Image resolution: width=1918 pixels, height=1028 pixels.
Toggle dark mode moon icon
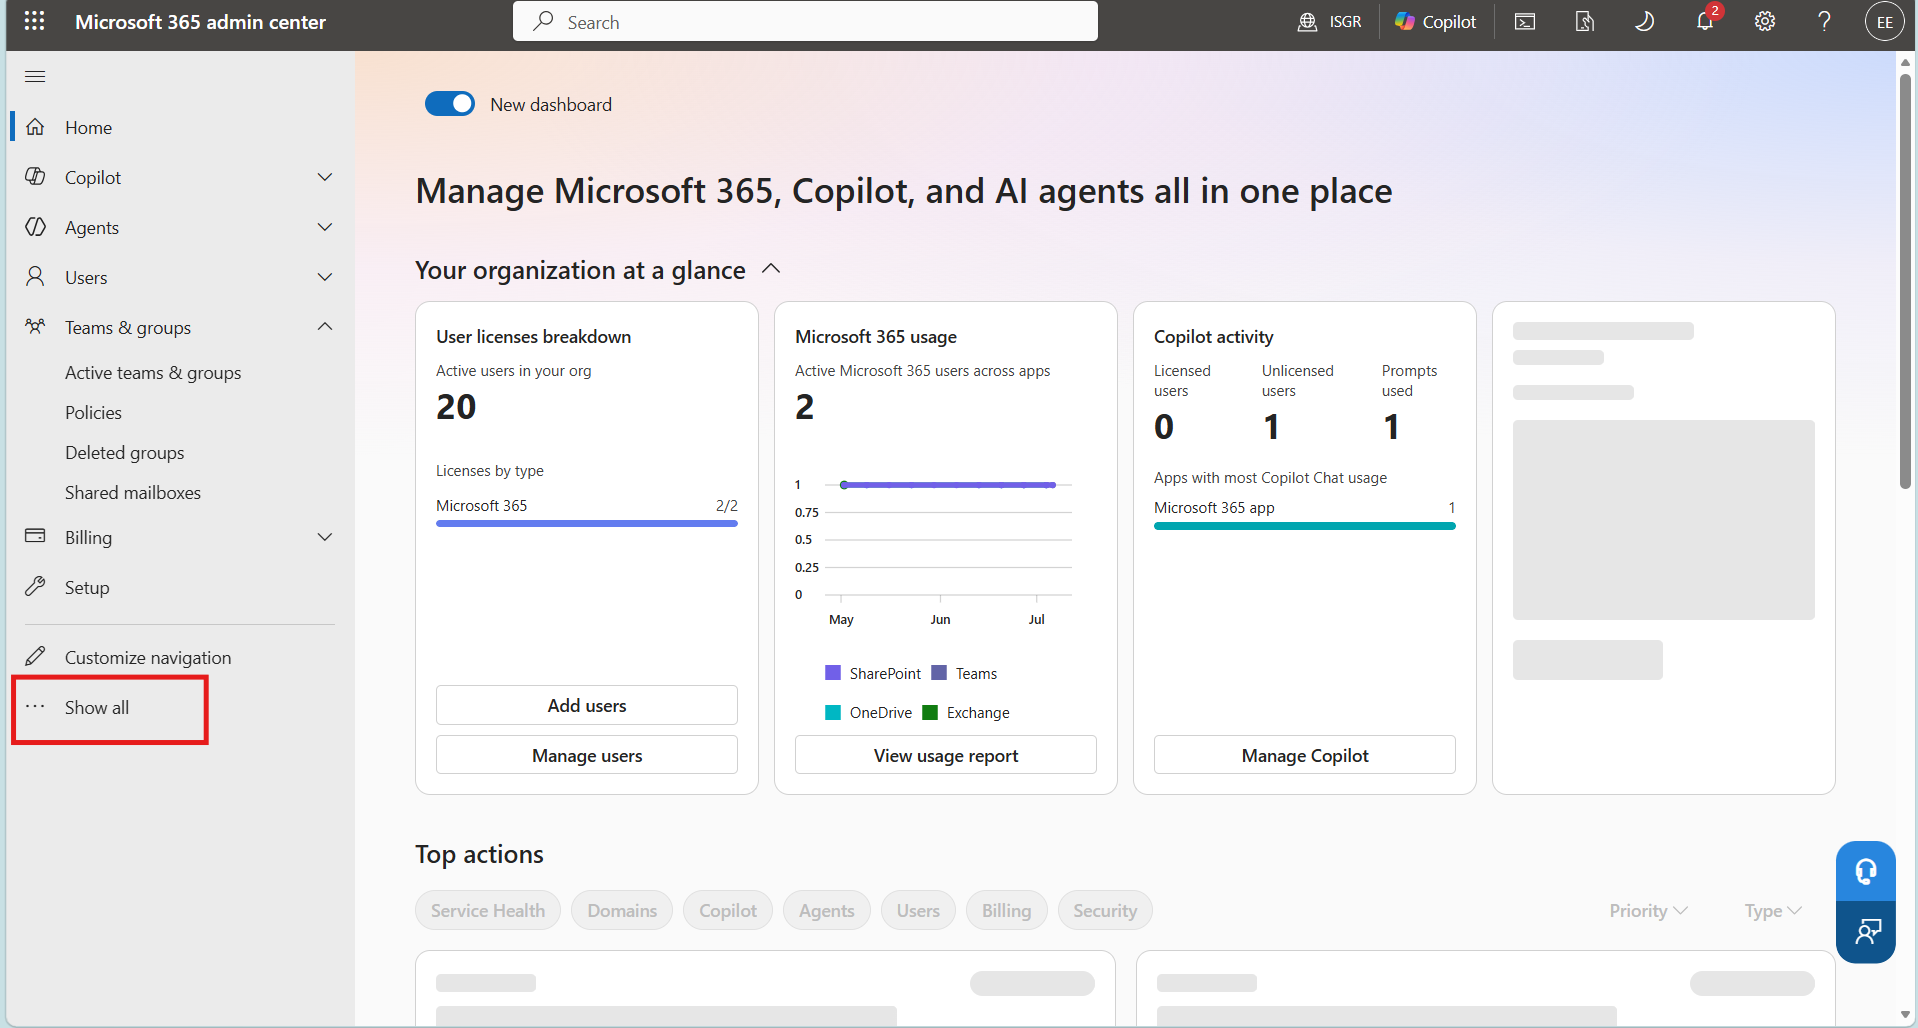1645,21
